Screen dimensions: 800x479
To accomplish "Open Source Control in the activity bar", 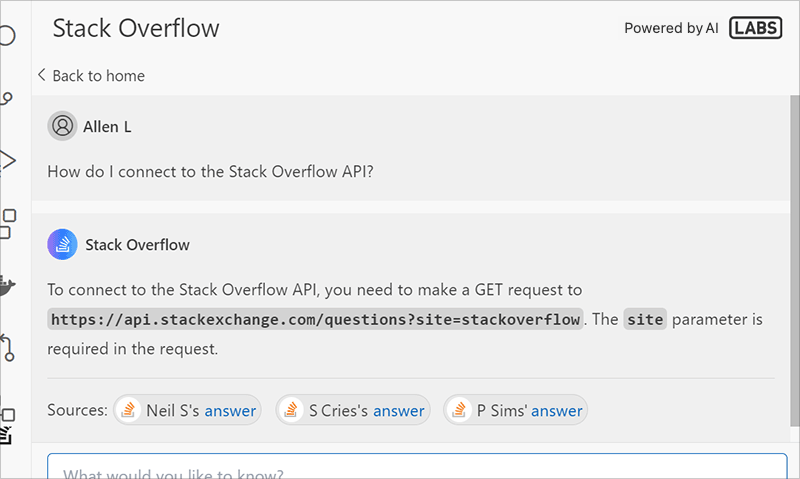I will pos(7,99).
